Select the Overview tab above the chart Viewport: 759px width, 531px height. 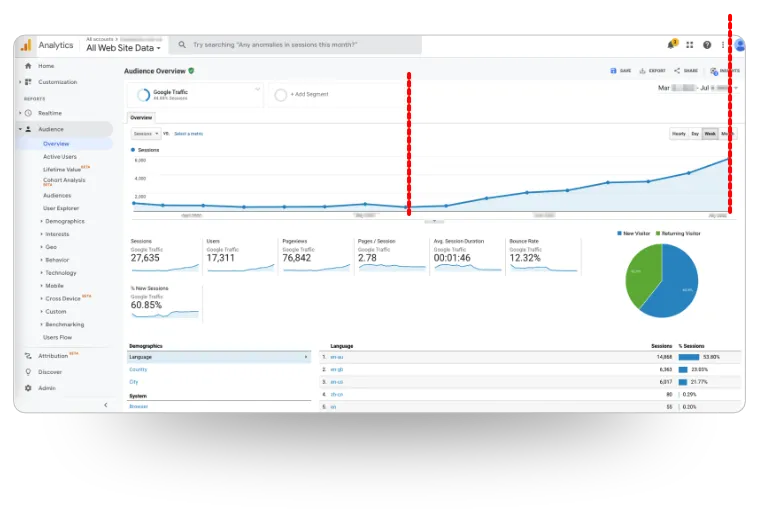[x=141, y=118]
